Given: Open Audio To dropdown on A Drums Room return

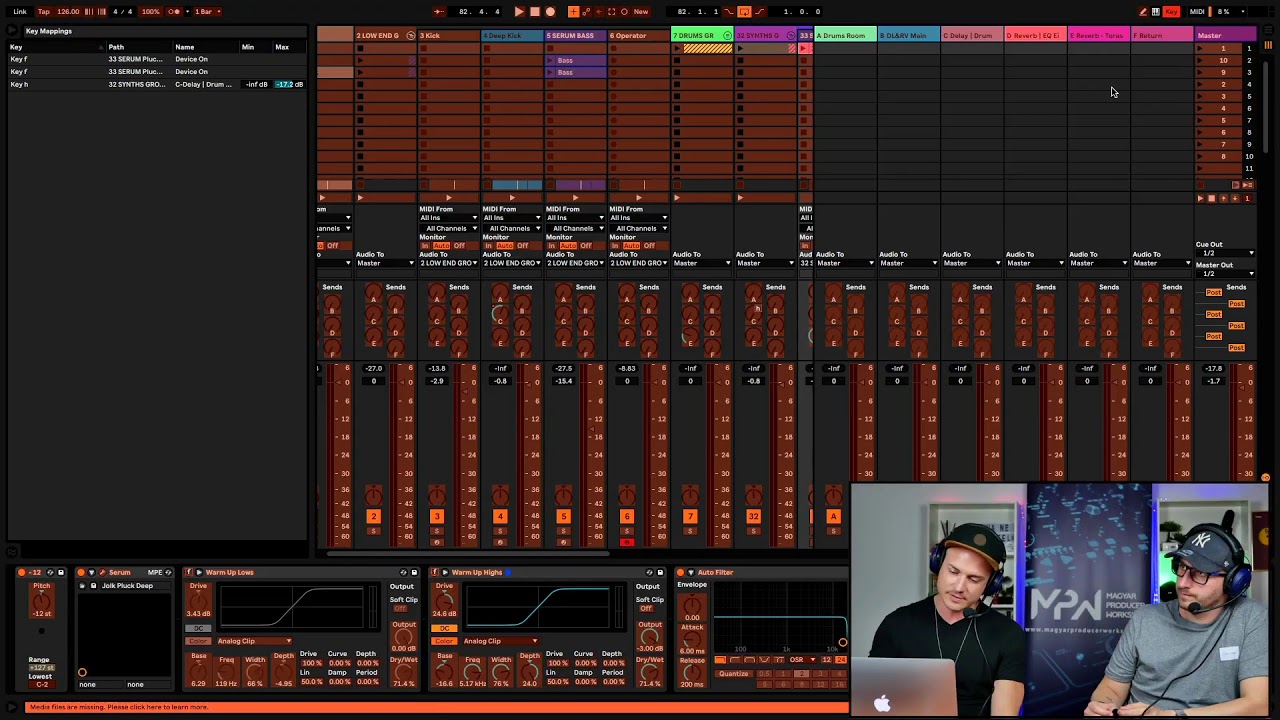Looking at the screenshot, I should pos(845,263).
